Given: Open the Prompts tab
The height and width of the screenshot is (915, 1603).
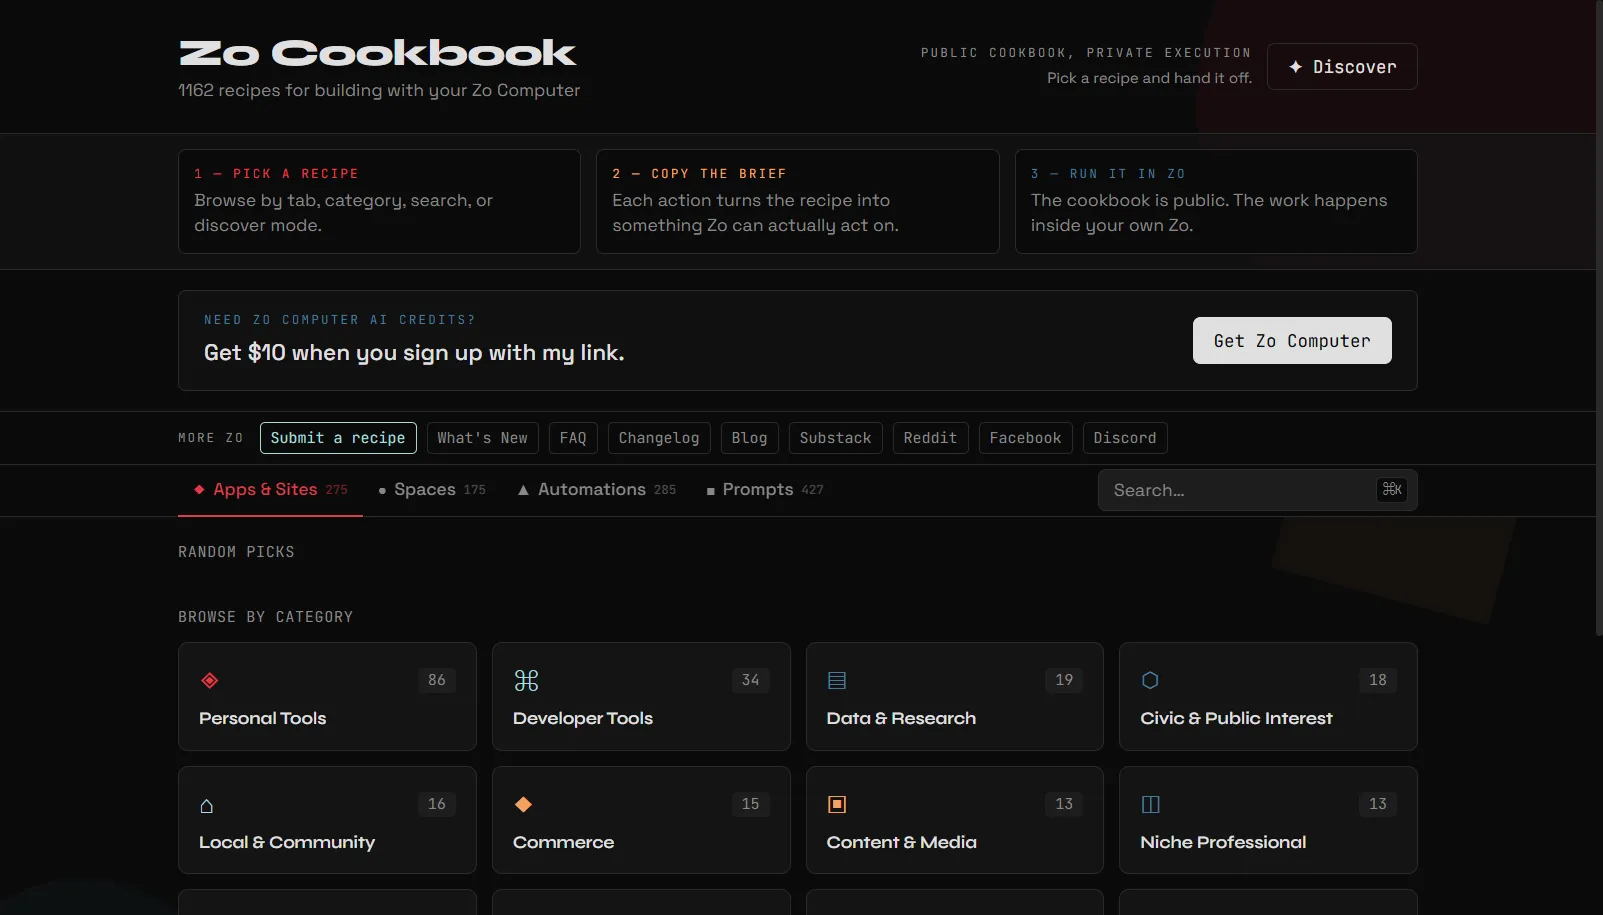Looking at the screenshot, I should (765, 490).
